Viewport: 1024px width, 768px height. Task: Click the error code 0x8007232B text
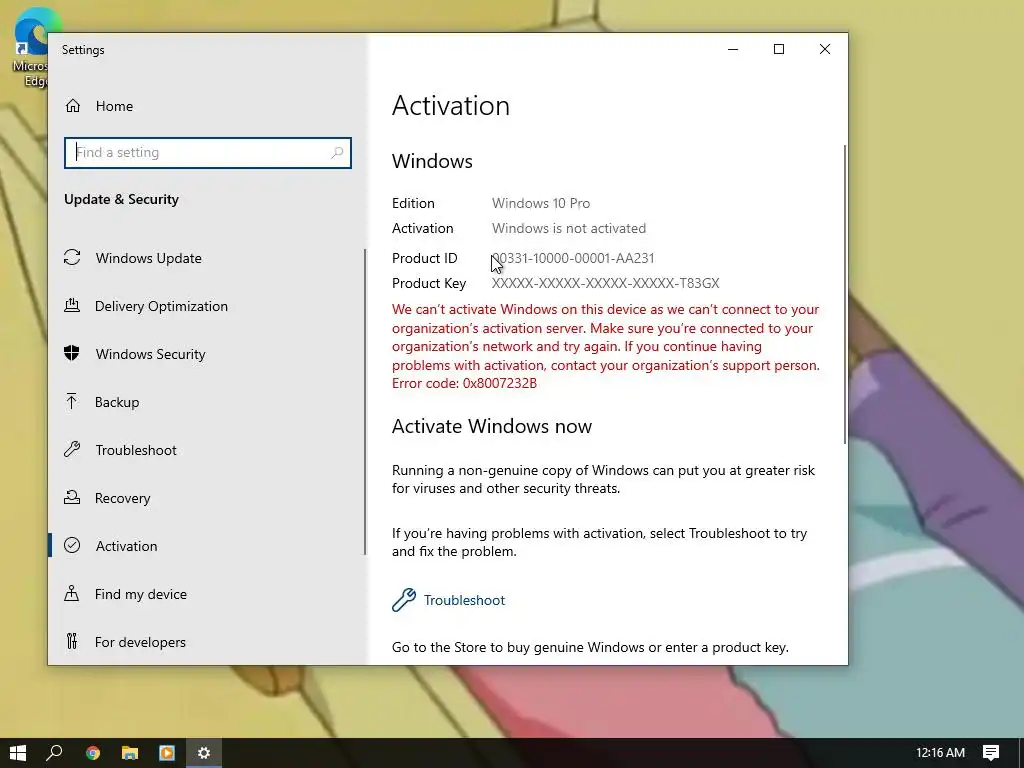pos(464,383)
